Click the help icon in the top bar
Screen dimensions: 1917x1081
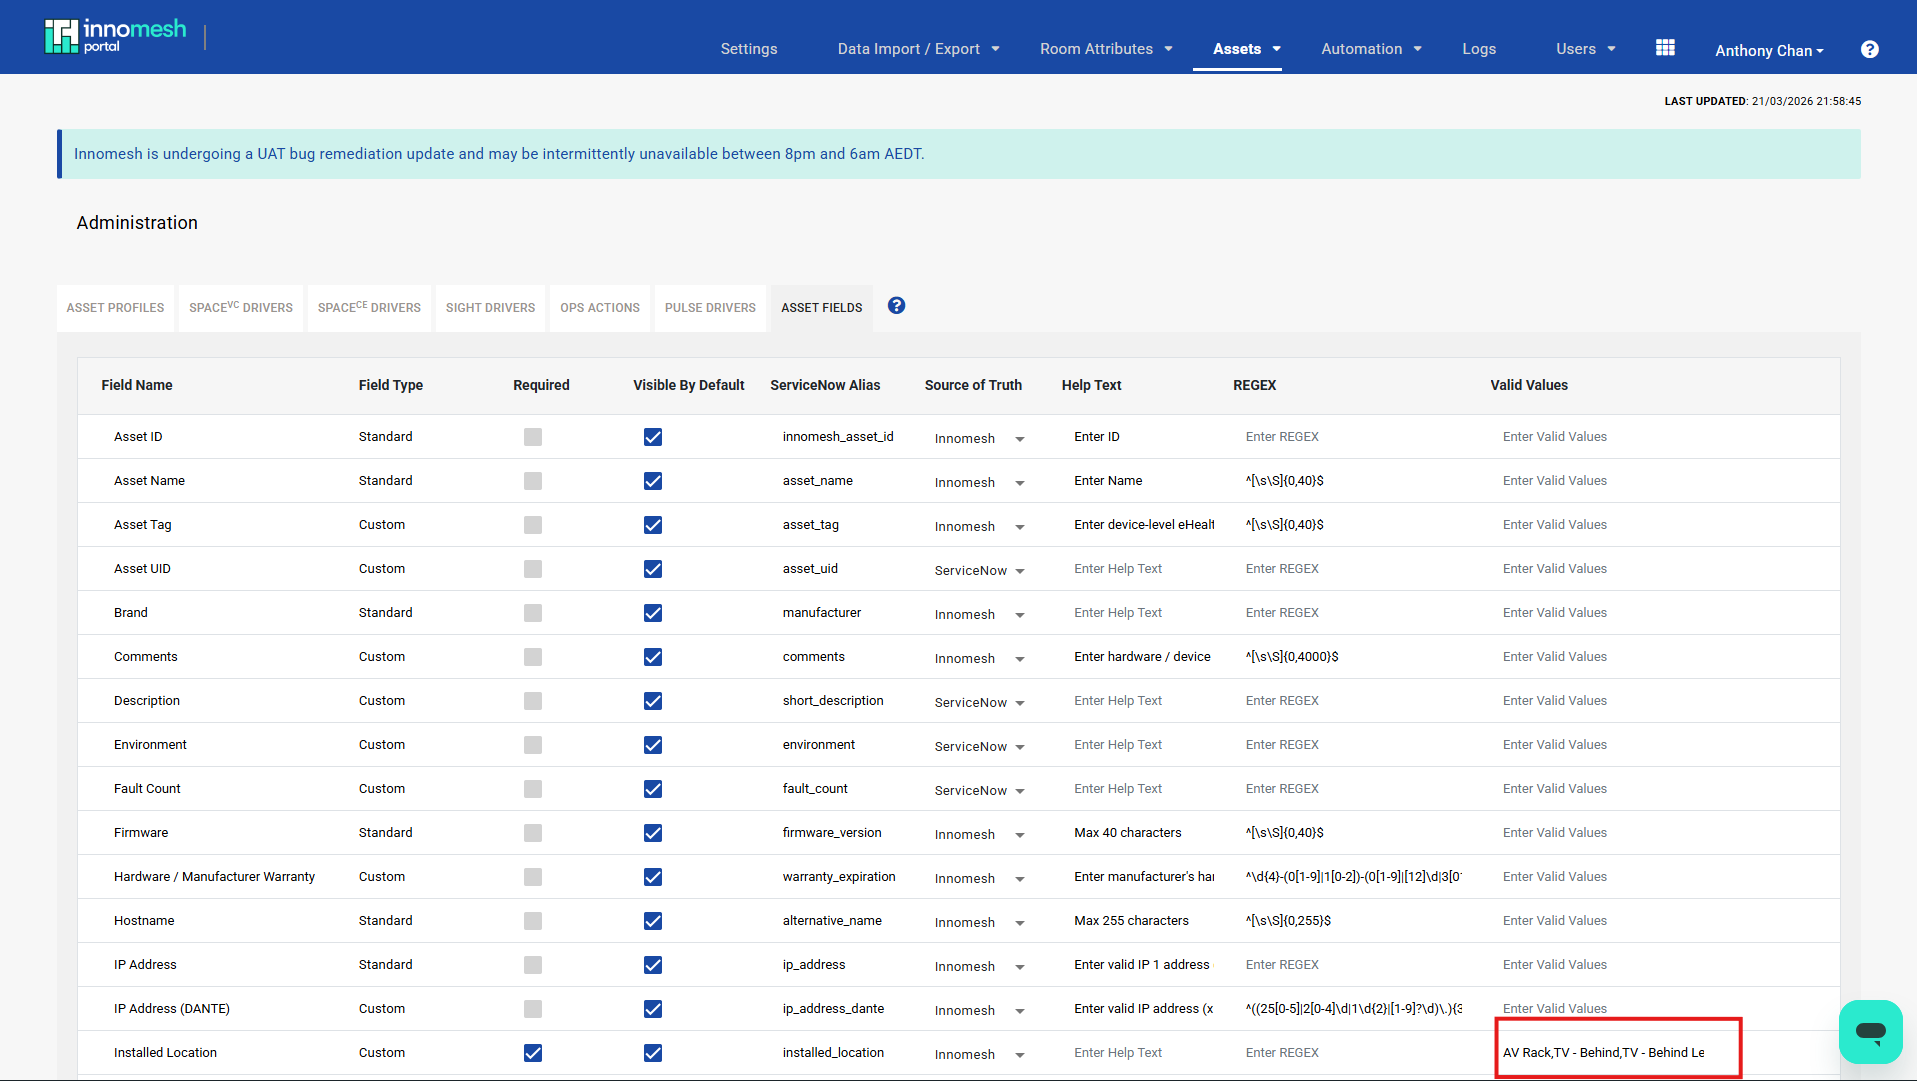[1869, 49]
